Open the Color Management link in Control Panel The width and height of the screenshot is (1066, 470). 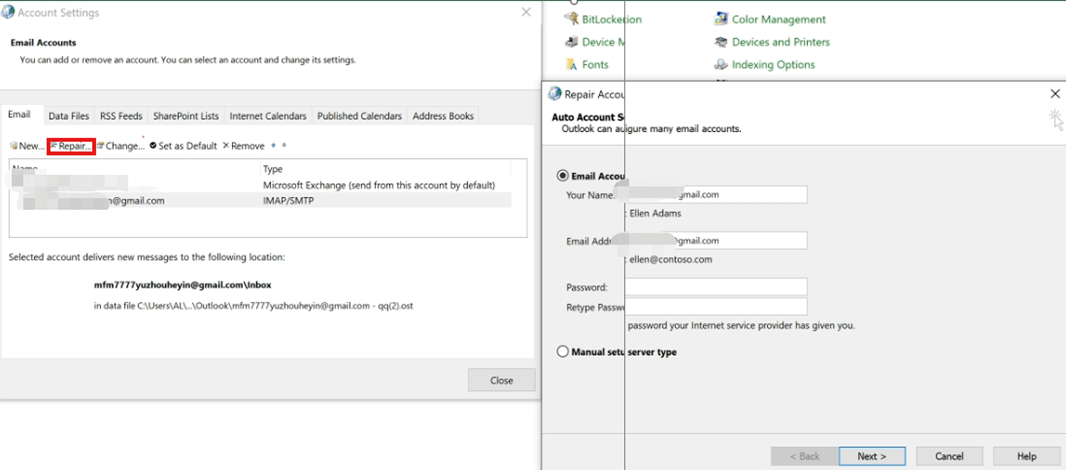click(778, 19)
